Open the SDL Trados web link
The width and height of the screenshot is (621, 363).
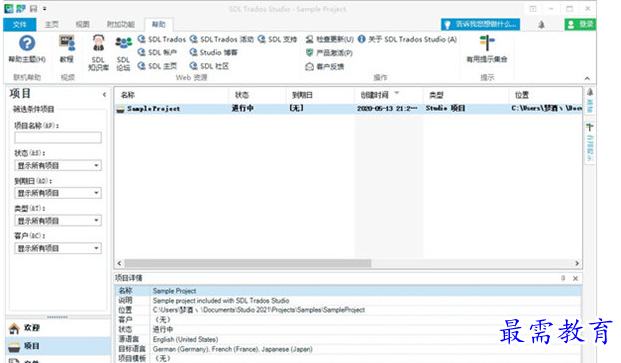[x=162, y=39]
